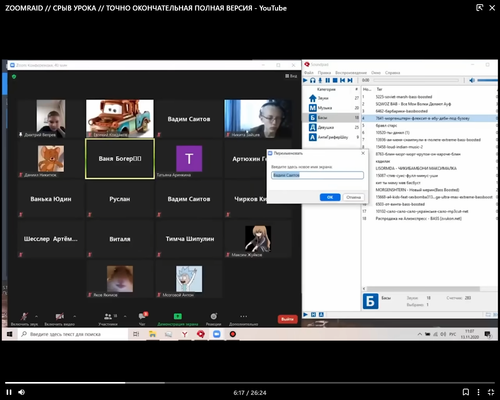Click the purple T avatar participant tile

[x=189, y=159]
